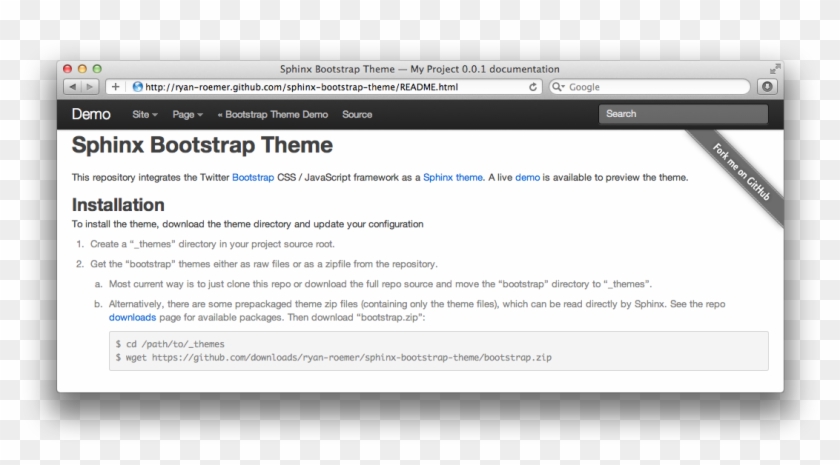
Task: Expand the Site dropdown in navbar
Action: tap(145, 114)
